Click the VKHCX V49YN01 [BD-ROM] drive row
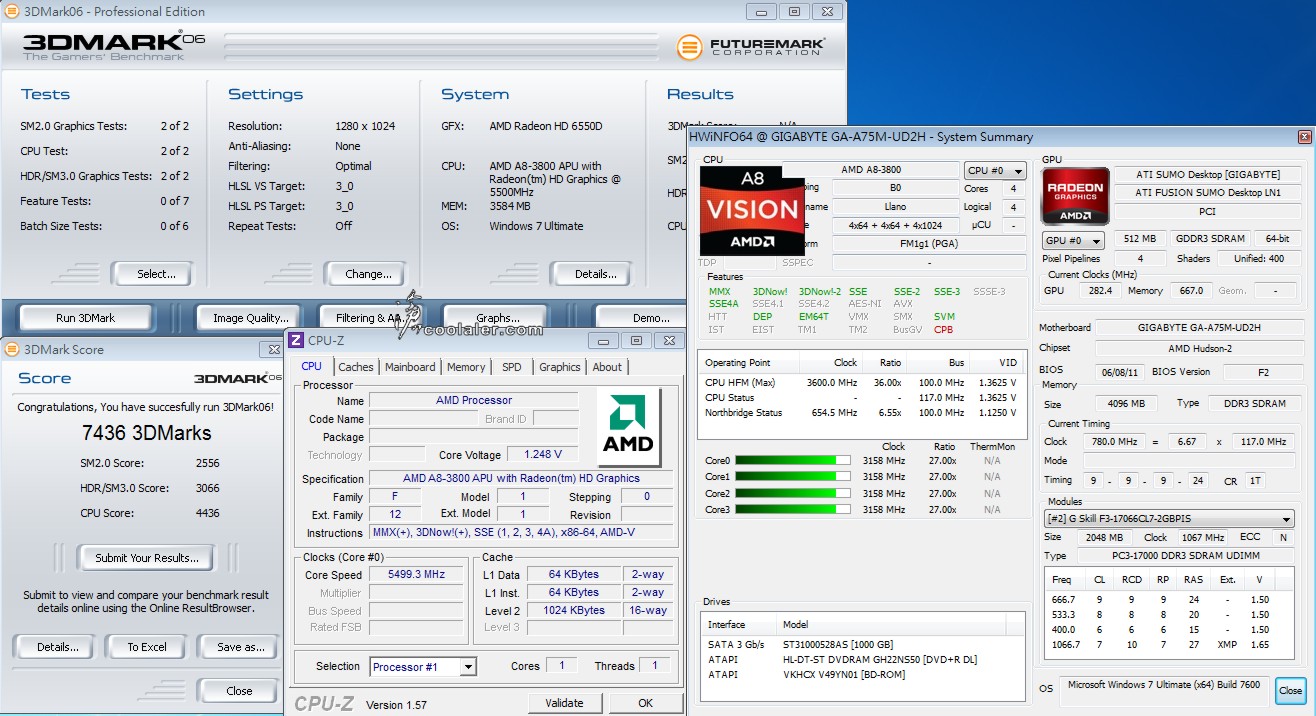Viewport: 1316px width, 716px height. point(863,674)
